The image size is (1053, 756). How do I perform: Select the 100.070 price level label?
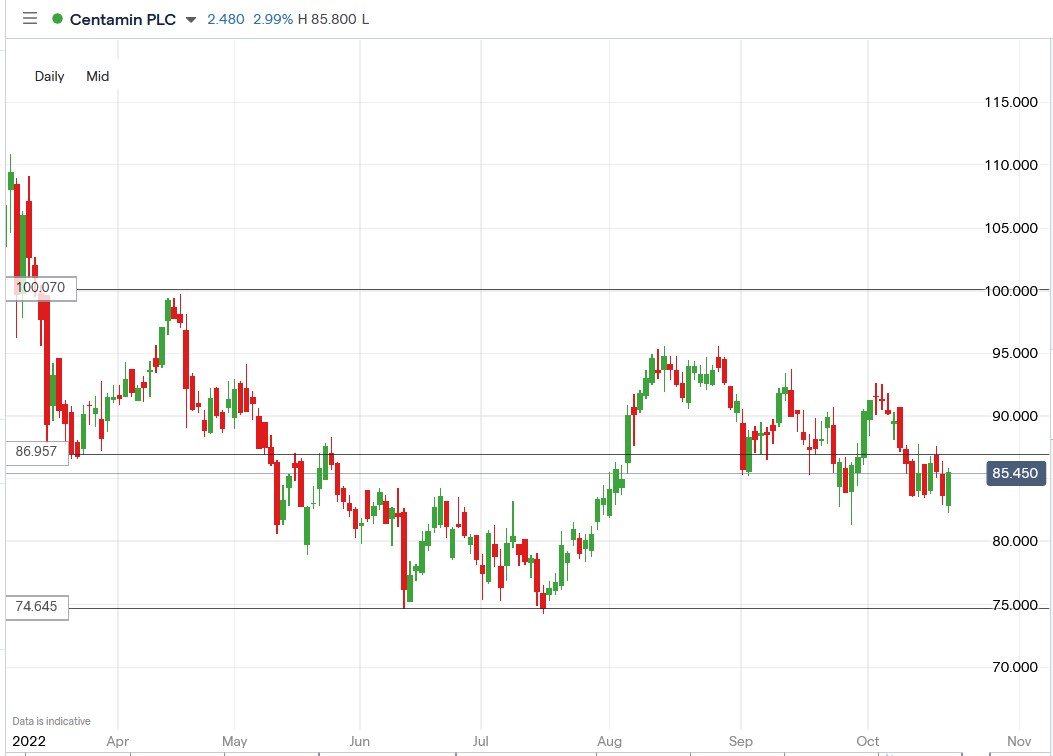tap(40, 288)
